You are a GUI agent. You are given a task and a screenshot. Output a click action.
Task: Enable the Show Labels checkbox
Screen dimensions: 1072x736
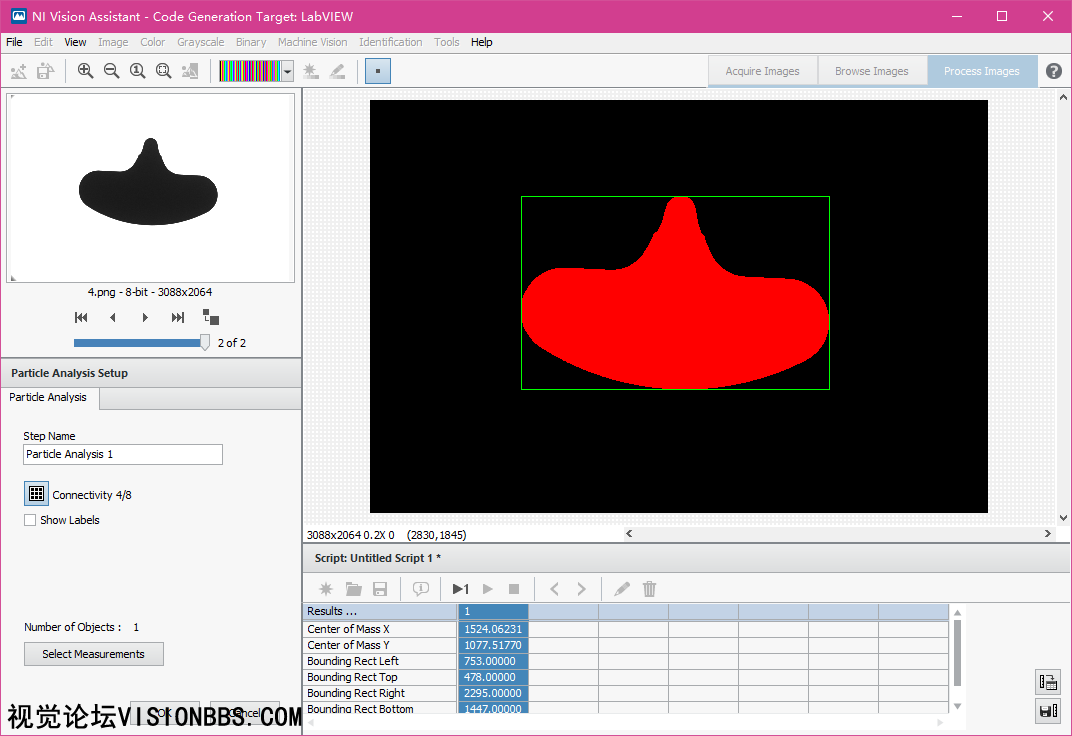click(x=30, y=520)
